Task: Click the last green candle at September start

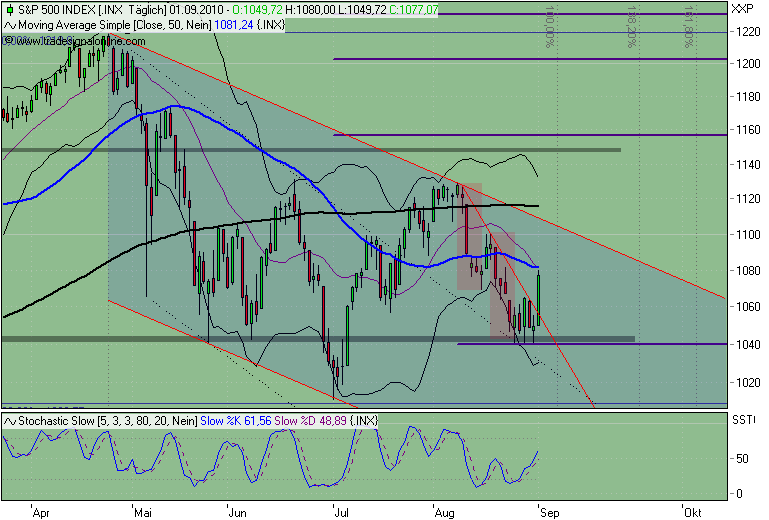Action: pyautogui.click(x=538, y=298)
